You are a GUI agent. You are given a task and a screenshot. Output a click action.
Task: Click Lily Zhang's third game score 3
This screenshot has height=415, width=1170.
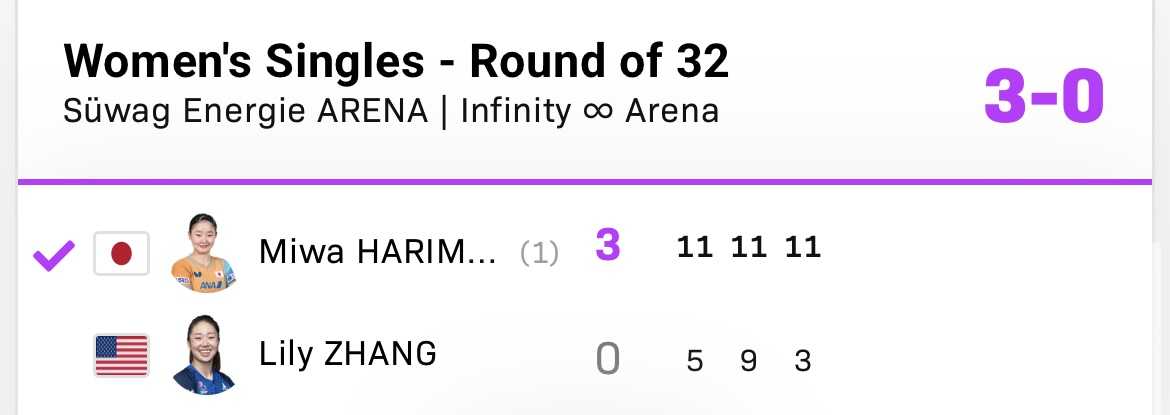click(802, 360)
